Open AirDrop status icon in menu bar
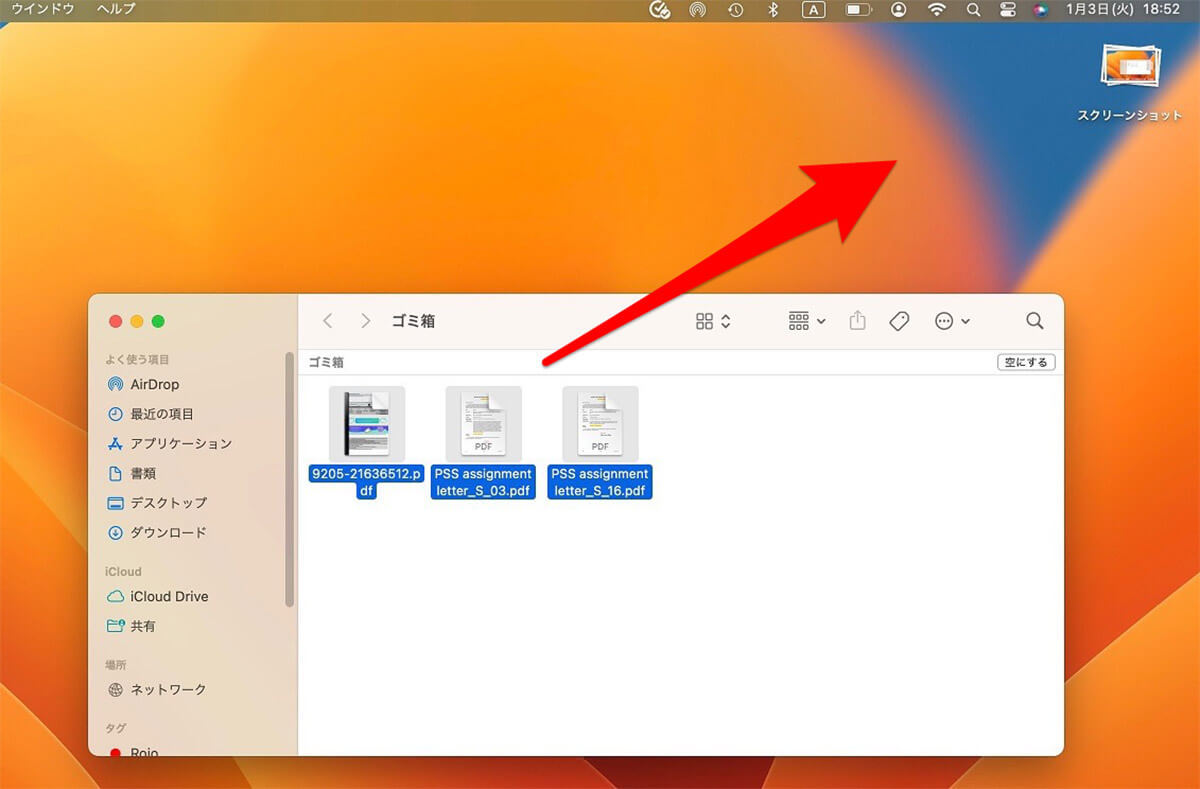This screenshot has height=789, width=1200. [697, 9]
